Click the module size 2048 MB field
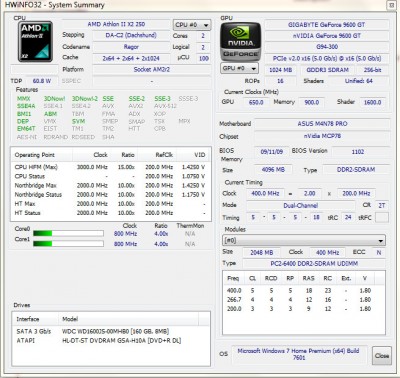 point(262,253)
